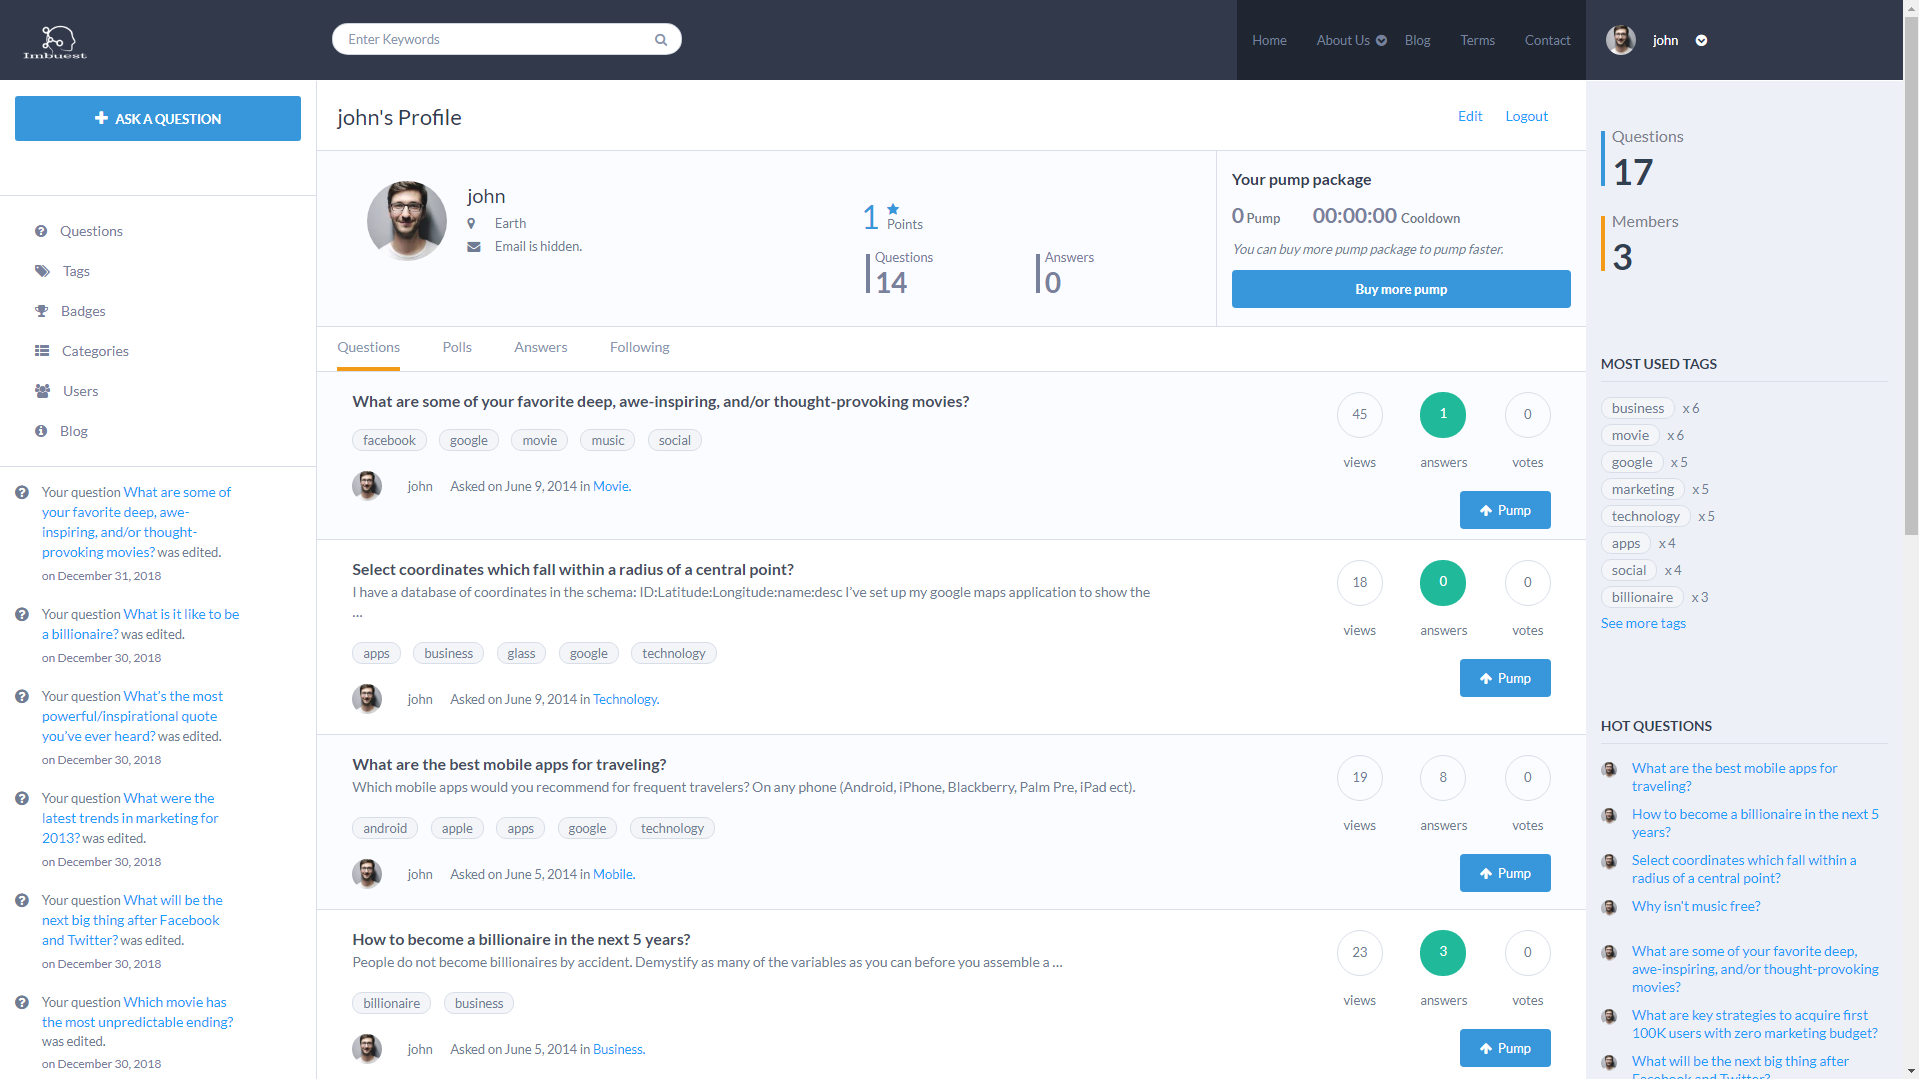Click Ask a Question button
This screenshot has height=1079, width=1919.
click(158, 118)
